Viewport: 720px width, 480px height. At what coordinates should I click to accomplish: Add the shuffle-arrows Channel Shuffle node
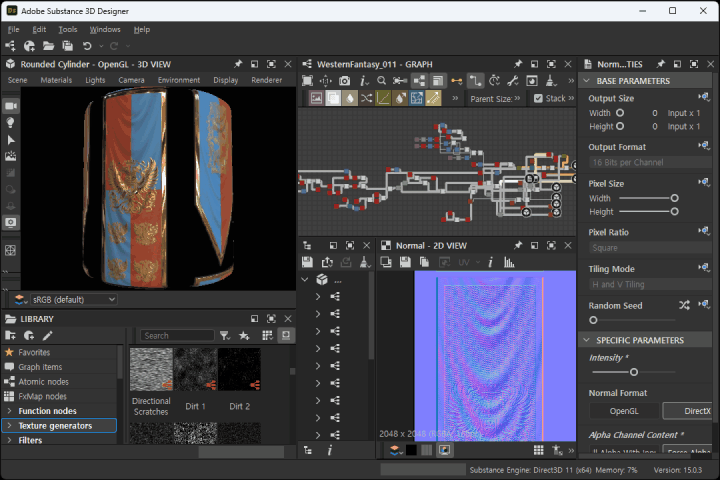tap(366, 98)
